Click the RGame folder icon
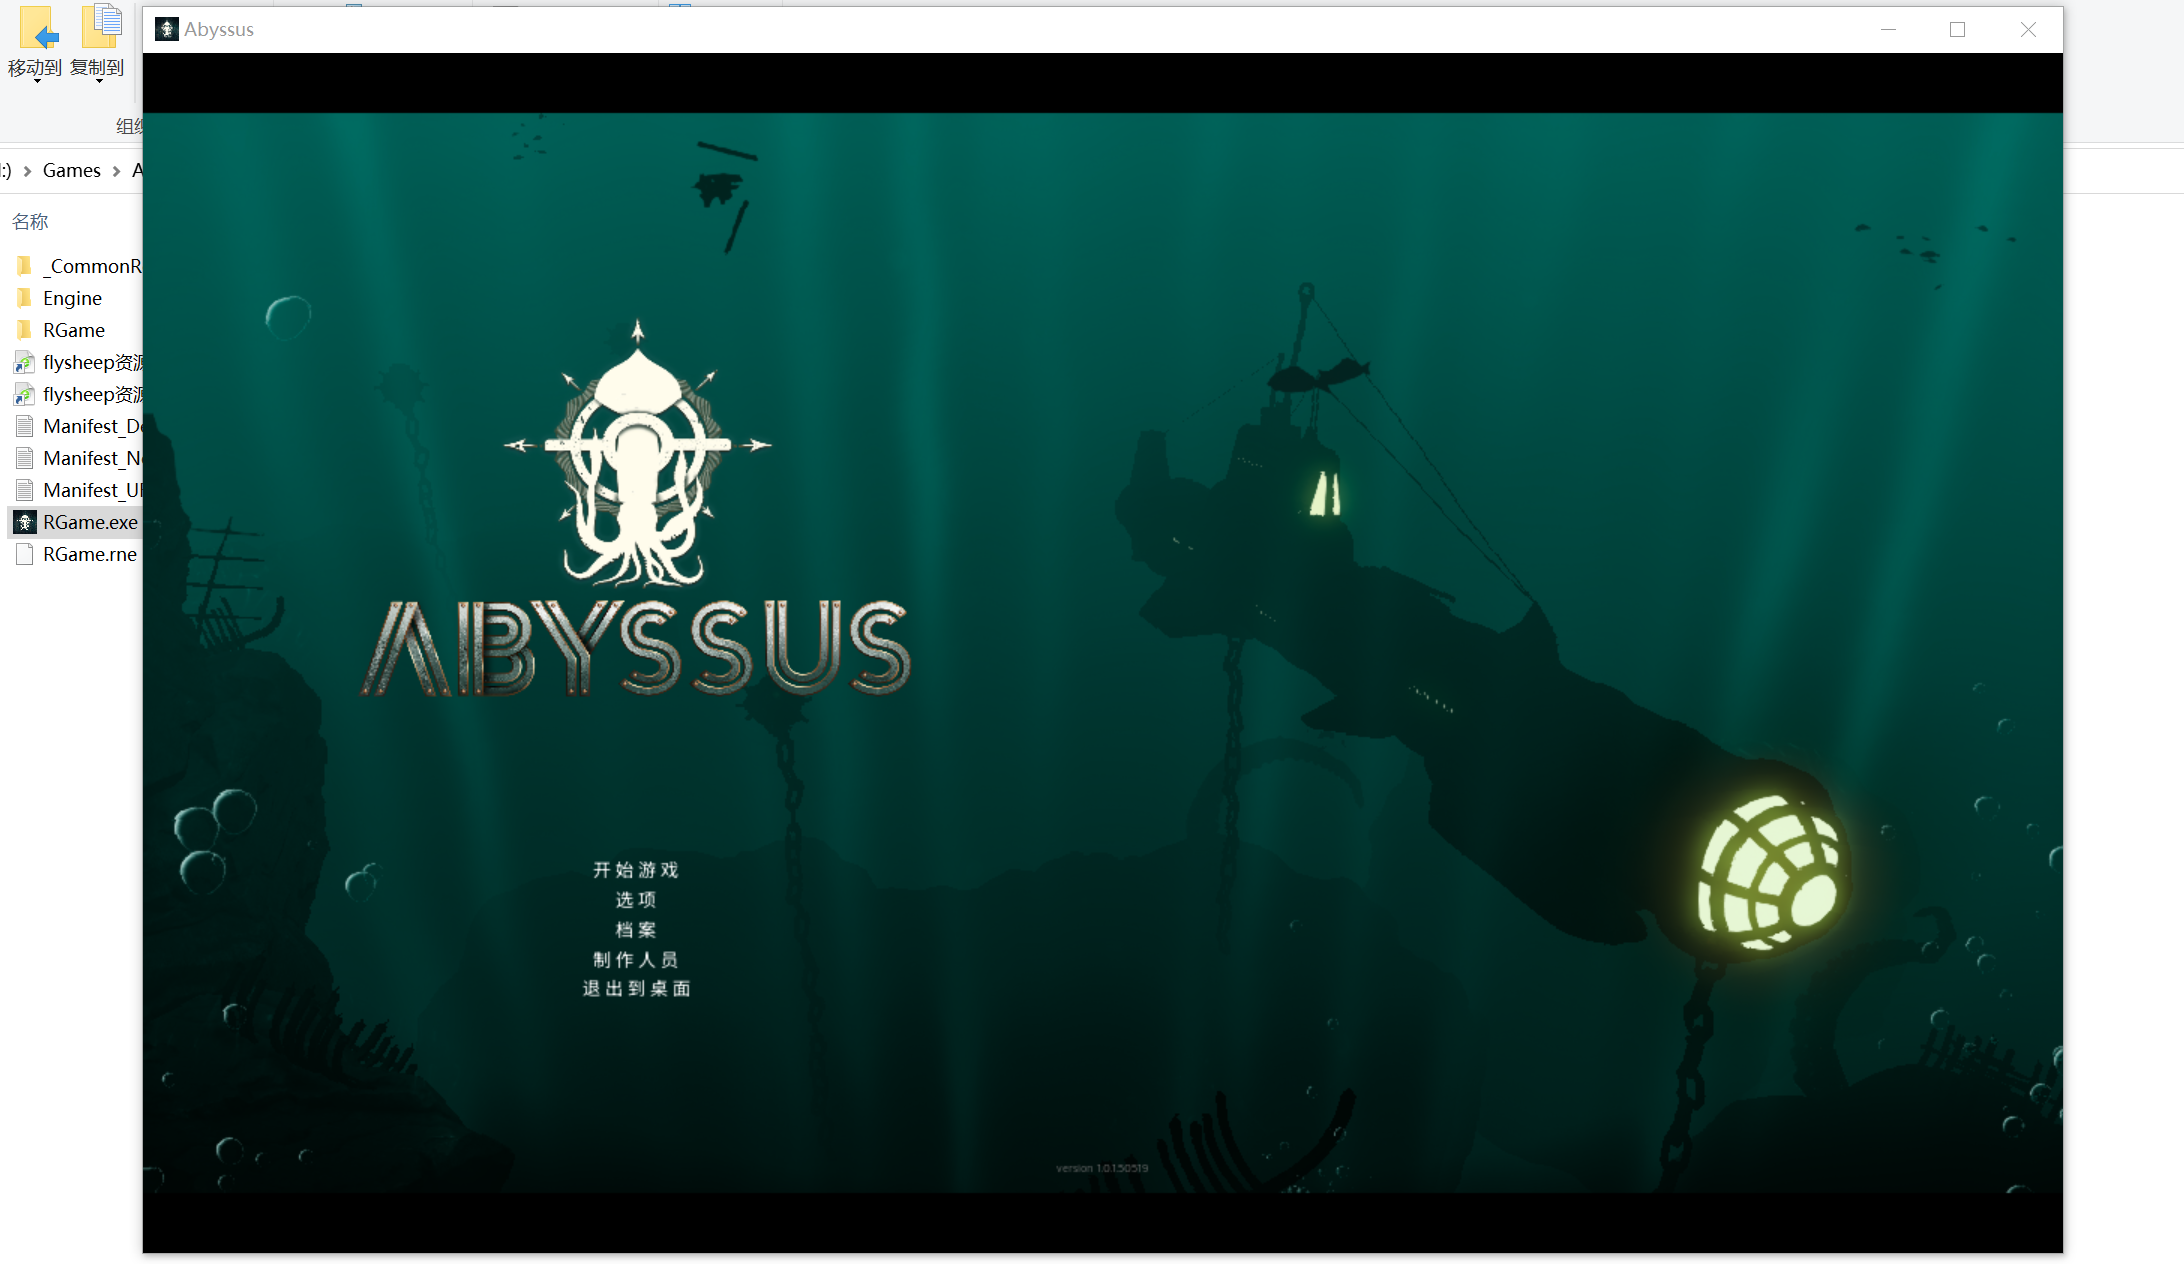 tap(25, 330)
